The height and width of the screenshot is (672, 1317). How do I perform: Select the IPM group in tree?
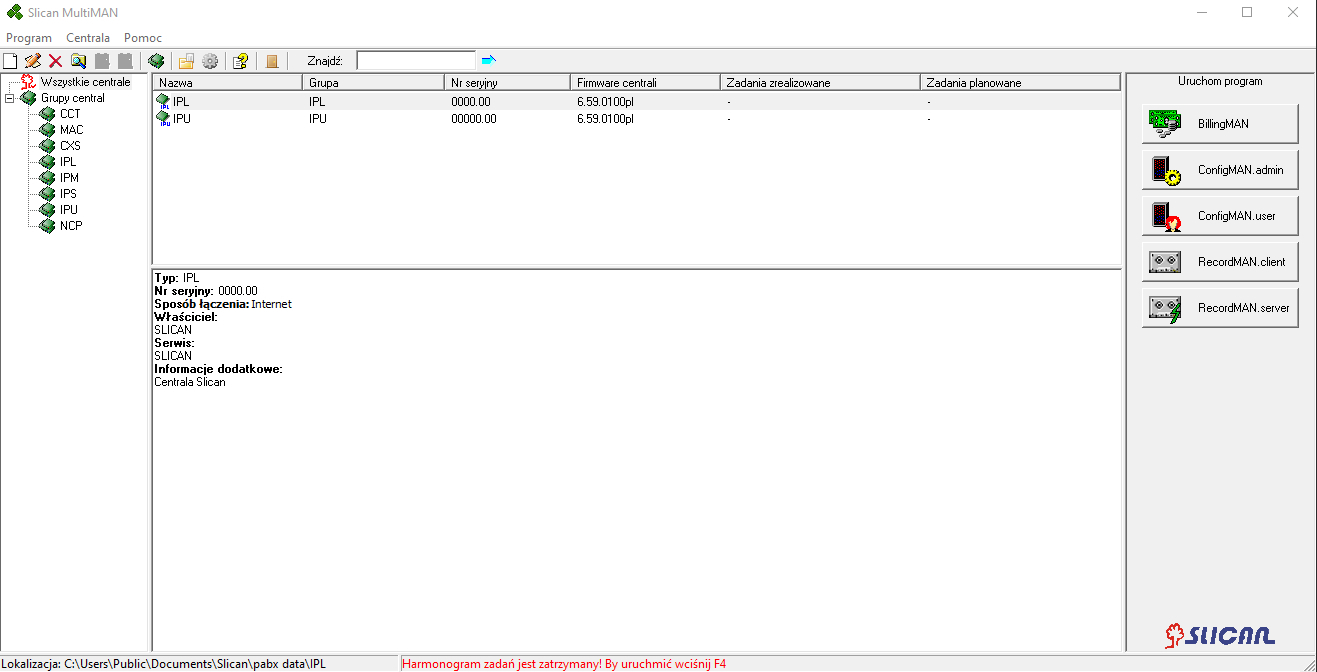pyautogui.click(x=69, y=178)
